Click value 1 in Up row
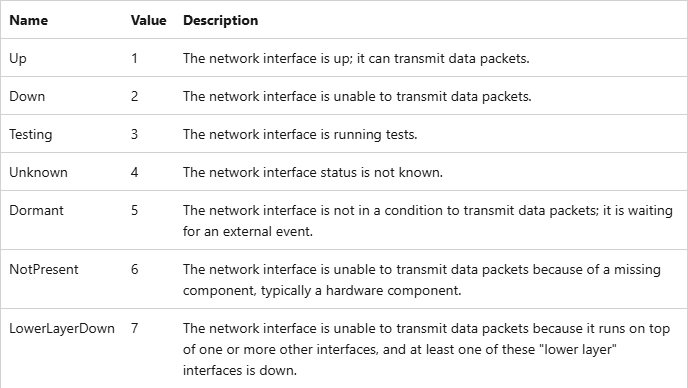688x388 pixels. click(134, 58)
